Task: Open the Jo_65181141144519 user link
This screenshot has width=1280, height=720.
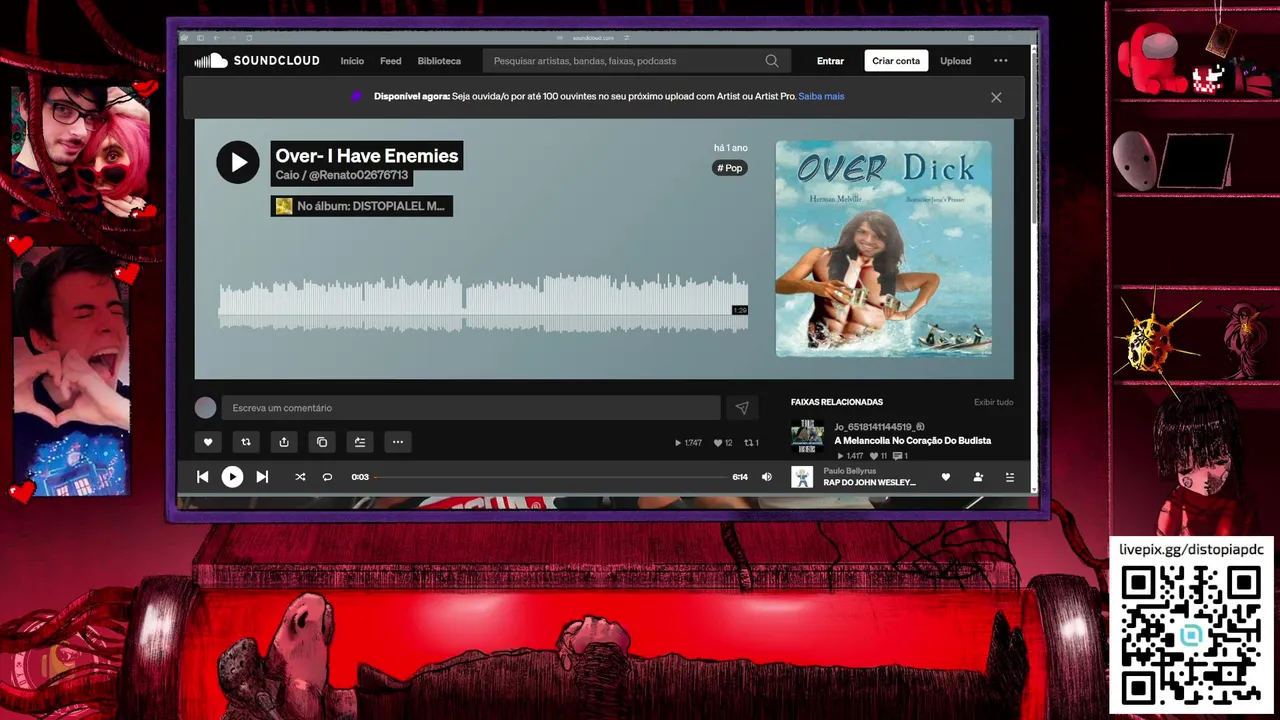Action: pyautogui.click(x=880, y=427)
